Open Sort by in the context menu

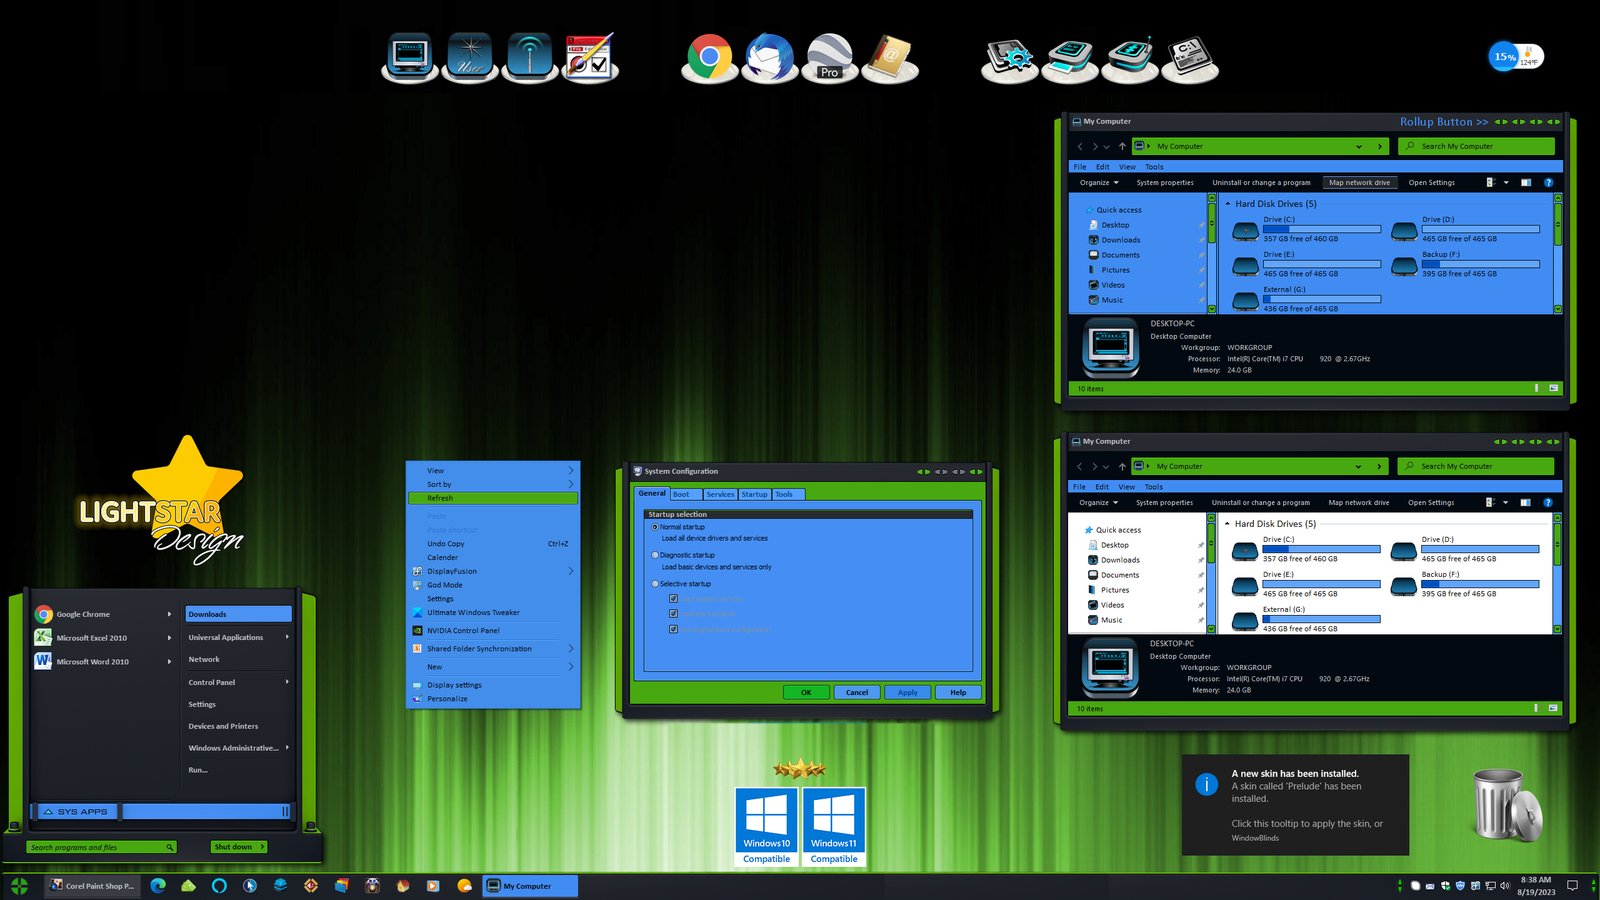(x=493, y=484)
